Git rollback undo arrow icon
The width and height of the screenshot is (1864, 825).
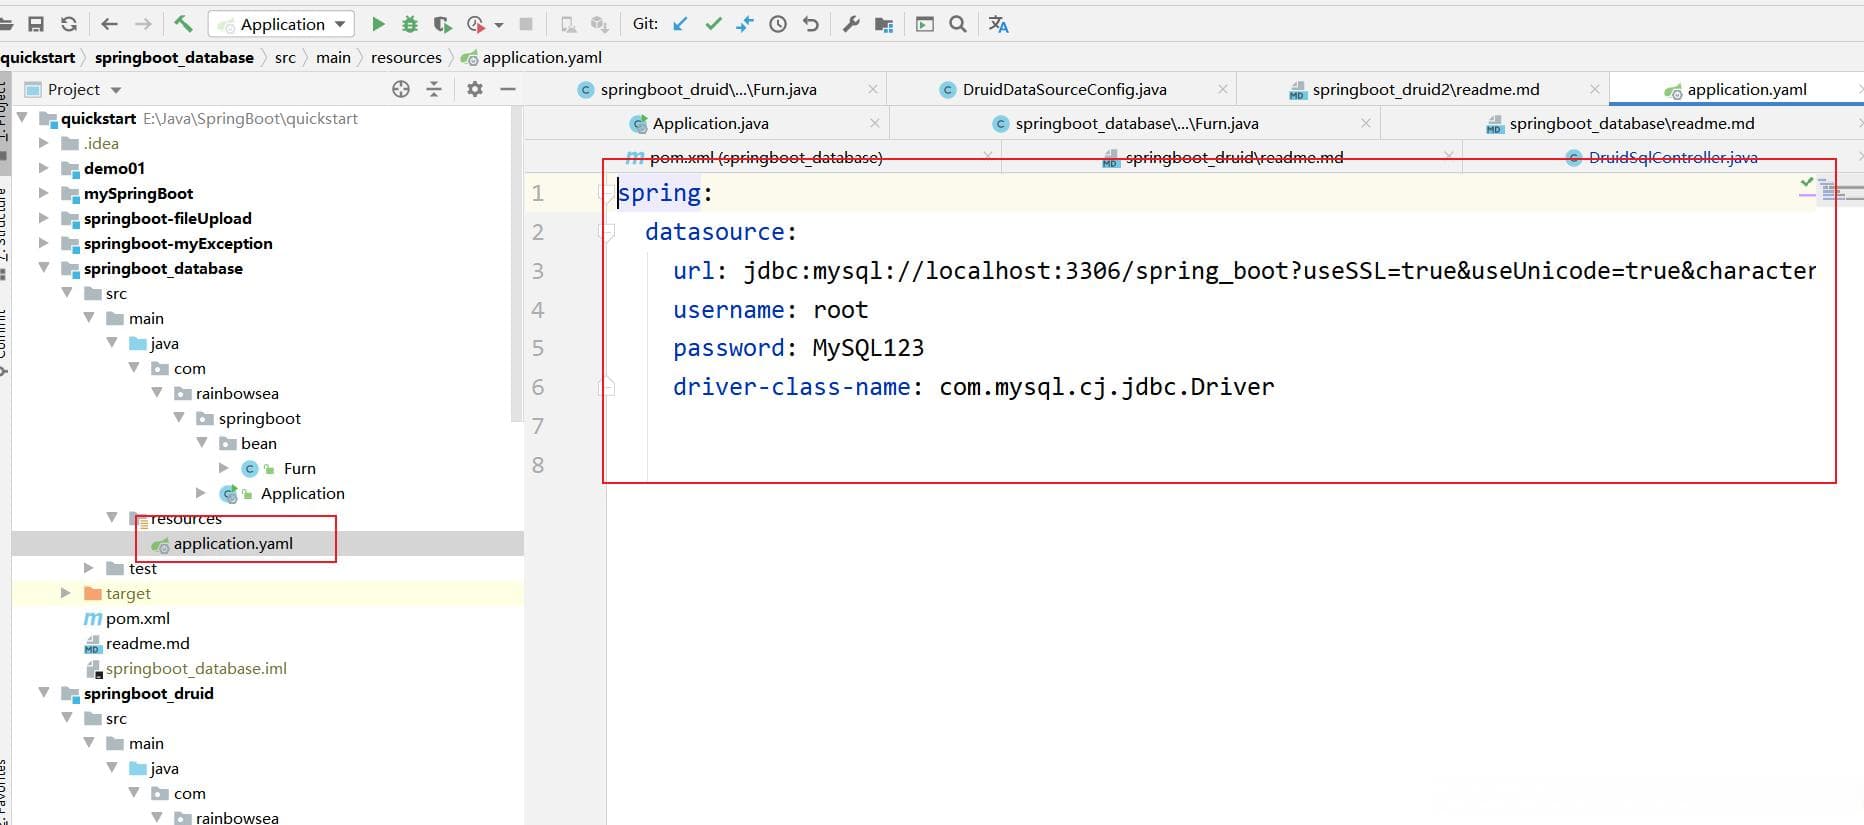pos(811,24)
